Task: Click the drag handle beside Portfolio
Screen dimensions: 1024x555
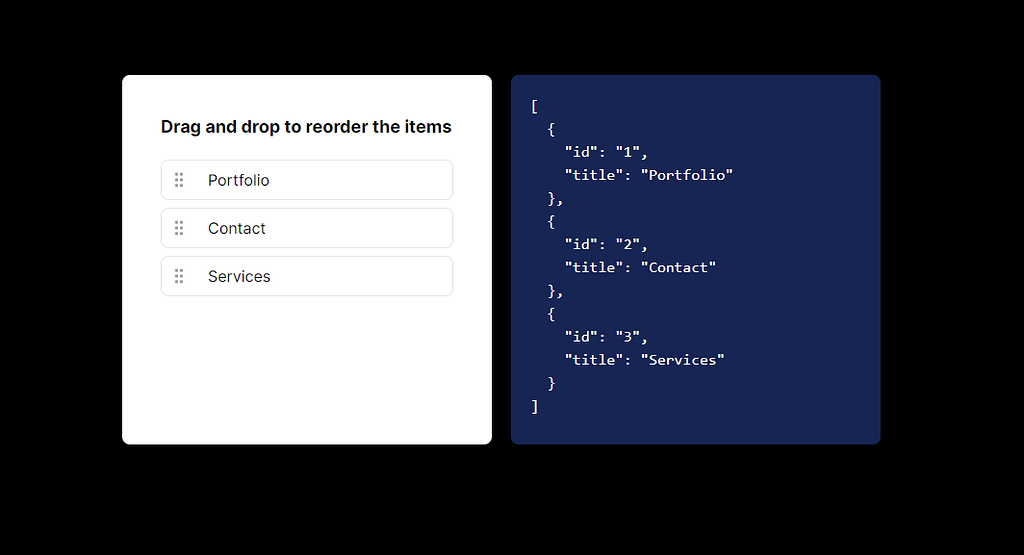Action: pos(179,180)
